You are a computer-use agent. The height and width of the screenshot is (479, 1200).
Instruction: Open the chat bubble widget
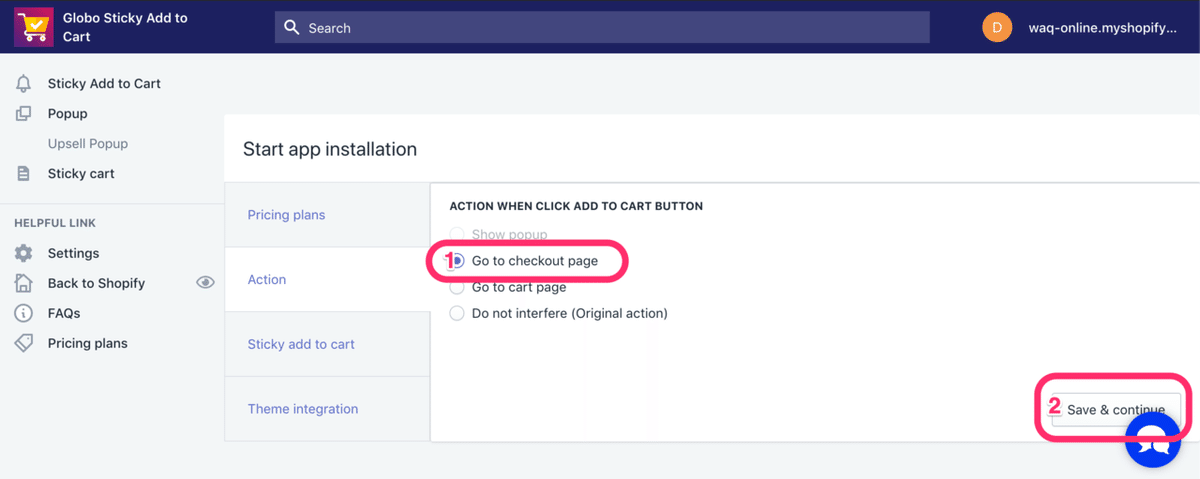[x=1153, y=439]
